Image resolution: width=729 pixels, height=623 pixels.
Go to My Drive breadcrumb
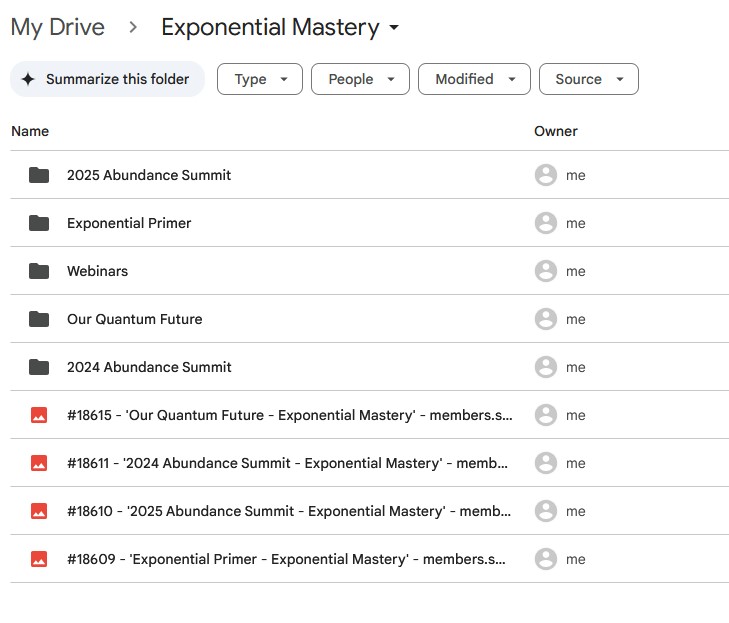click(57, 28)
